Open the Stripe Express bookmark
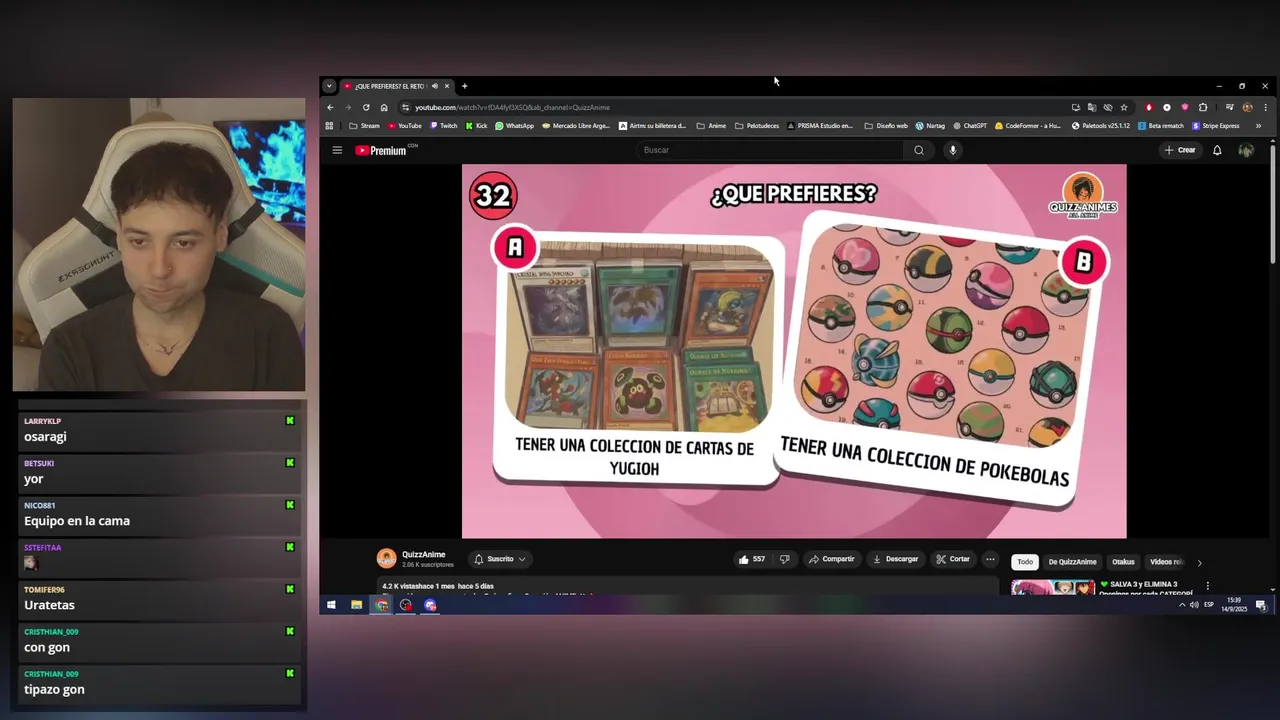Viewport: 1280px width, 720px height. click(1215, 126)
